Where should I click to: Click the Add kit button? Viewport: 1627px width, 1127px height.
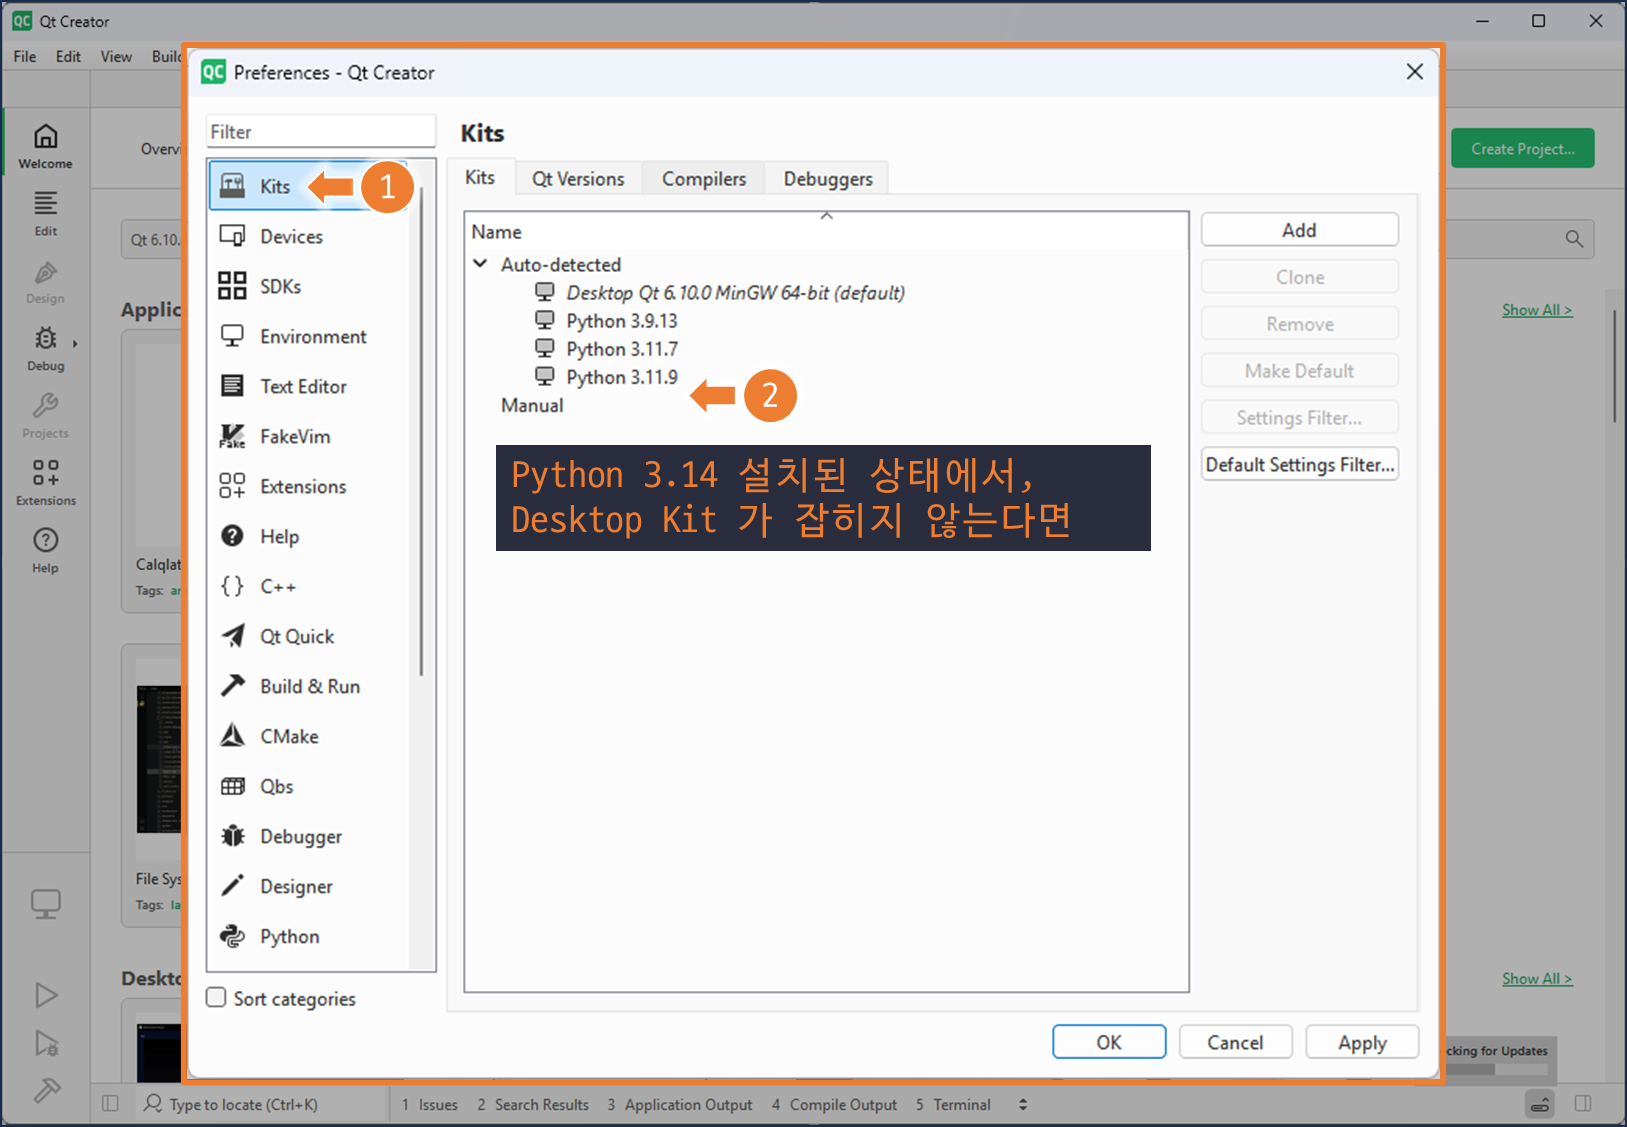(1299, 230)
